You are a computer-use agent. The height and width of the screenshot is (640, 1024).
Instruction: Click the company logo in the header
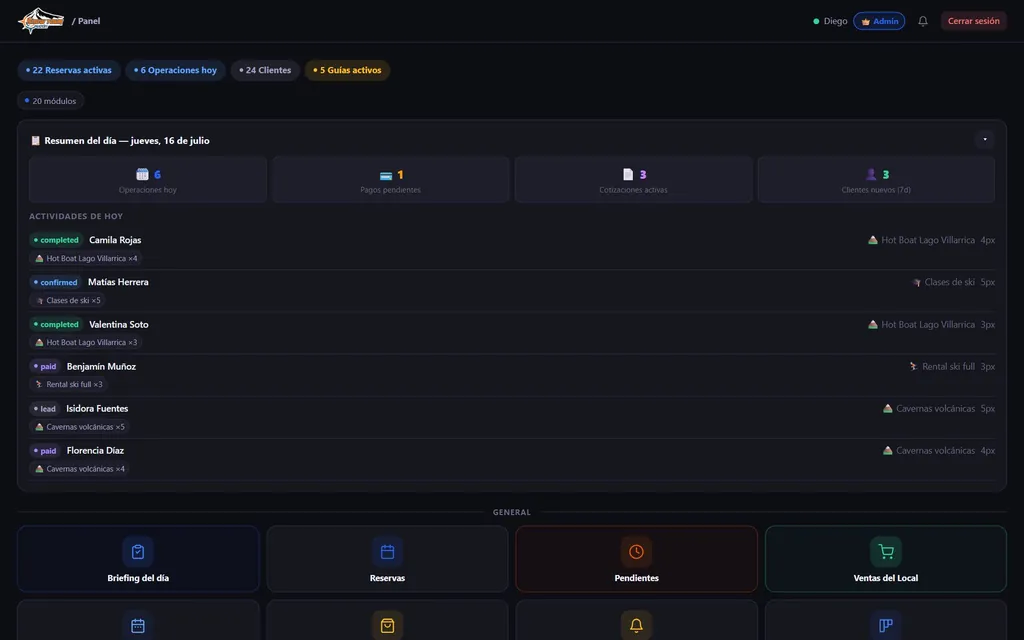[40, 21]
